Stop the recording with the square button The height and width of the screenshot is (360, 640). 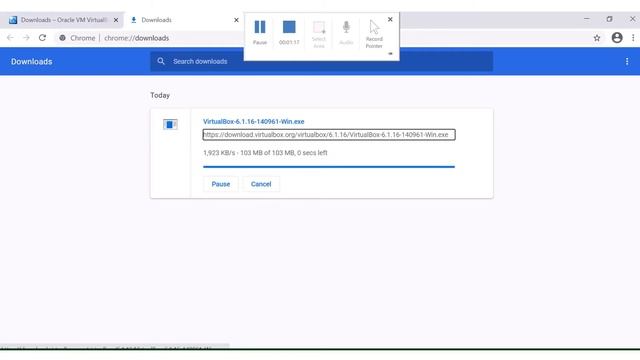pos(289,32)
